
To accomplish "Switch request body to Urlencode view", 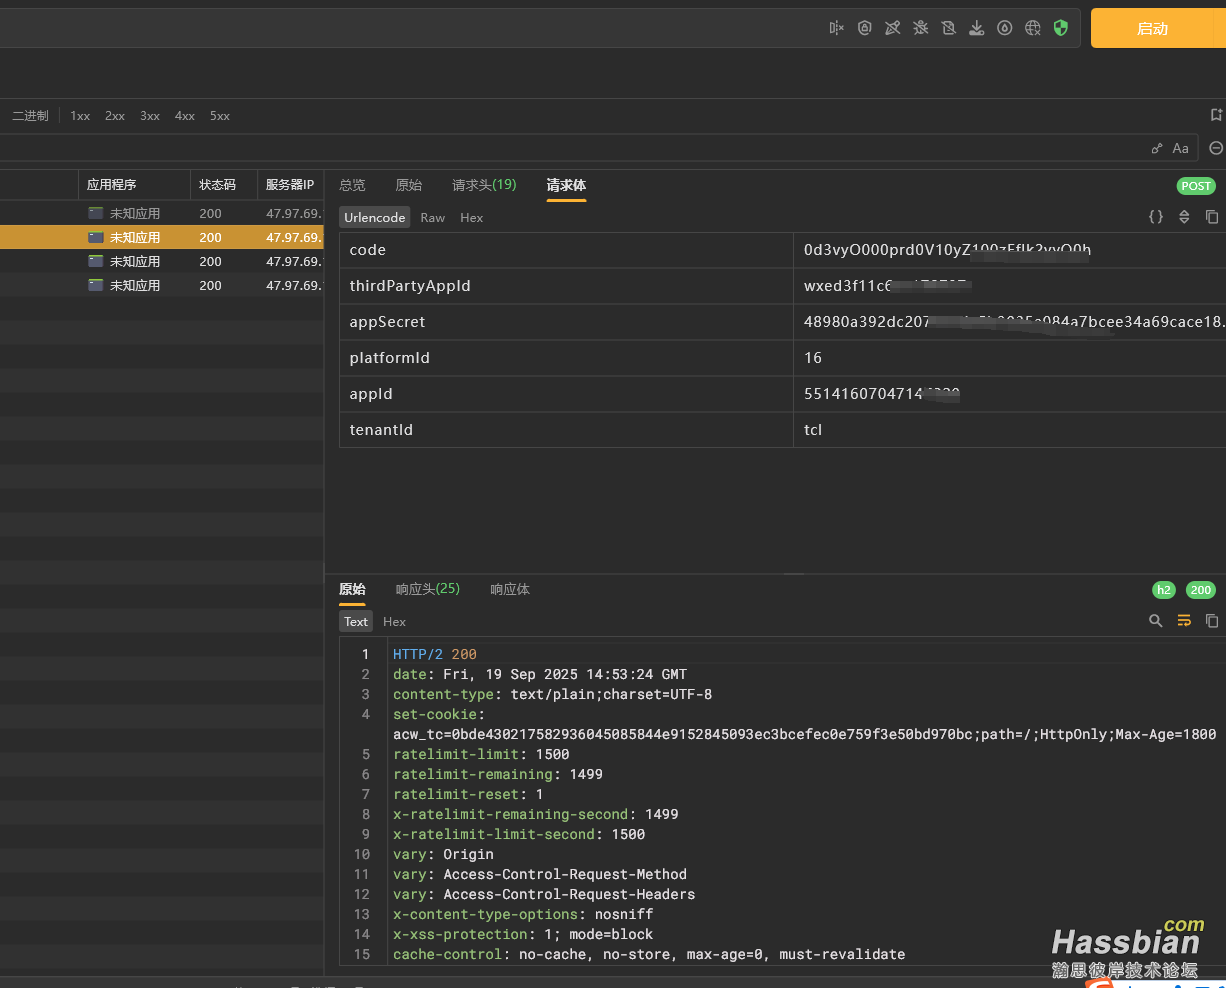I will pyautogui.click(x=375, y=218).
